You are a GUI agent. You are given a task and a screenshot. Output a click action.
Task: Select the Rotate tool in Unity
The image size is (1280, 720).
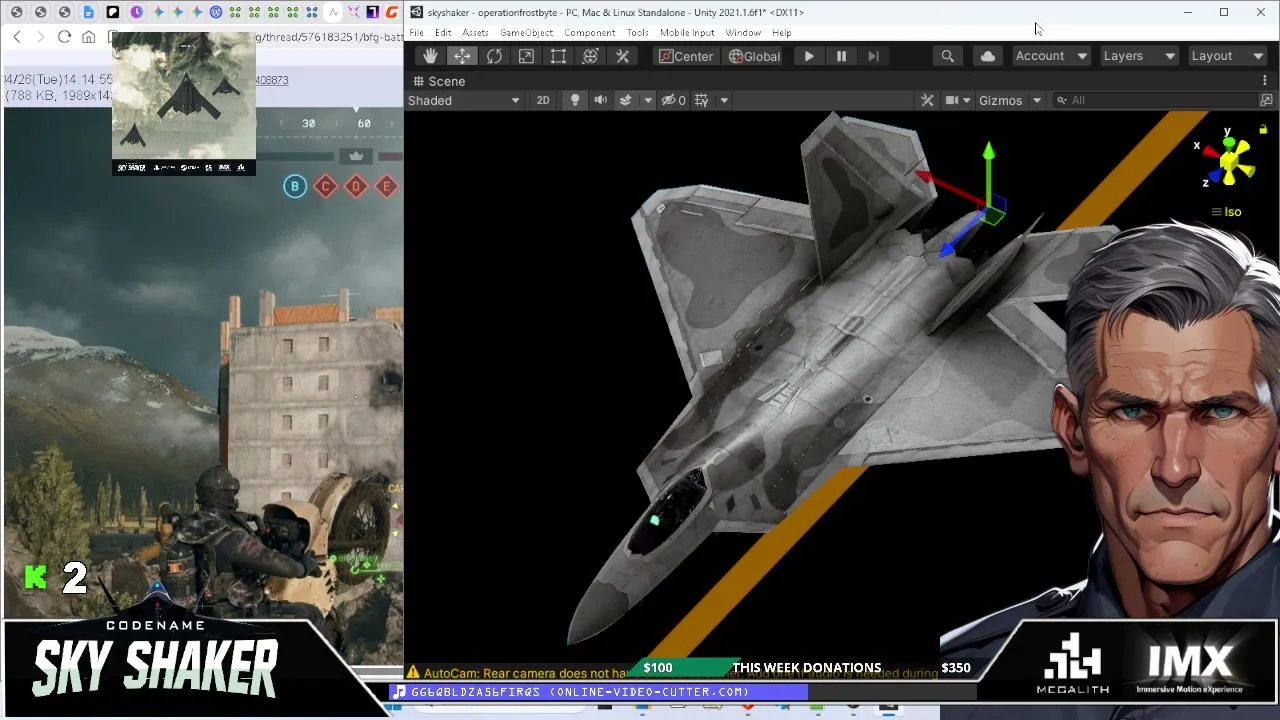[x=494, y=56]
